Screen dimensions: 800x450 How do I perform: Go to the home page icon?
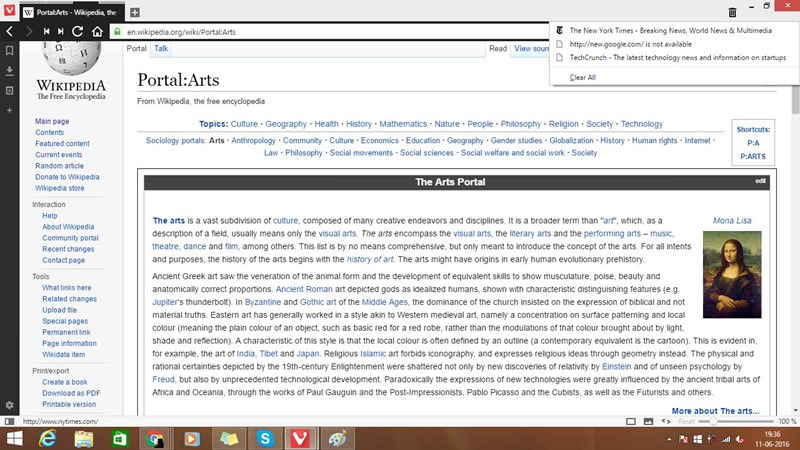97,32
